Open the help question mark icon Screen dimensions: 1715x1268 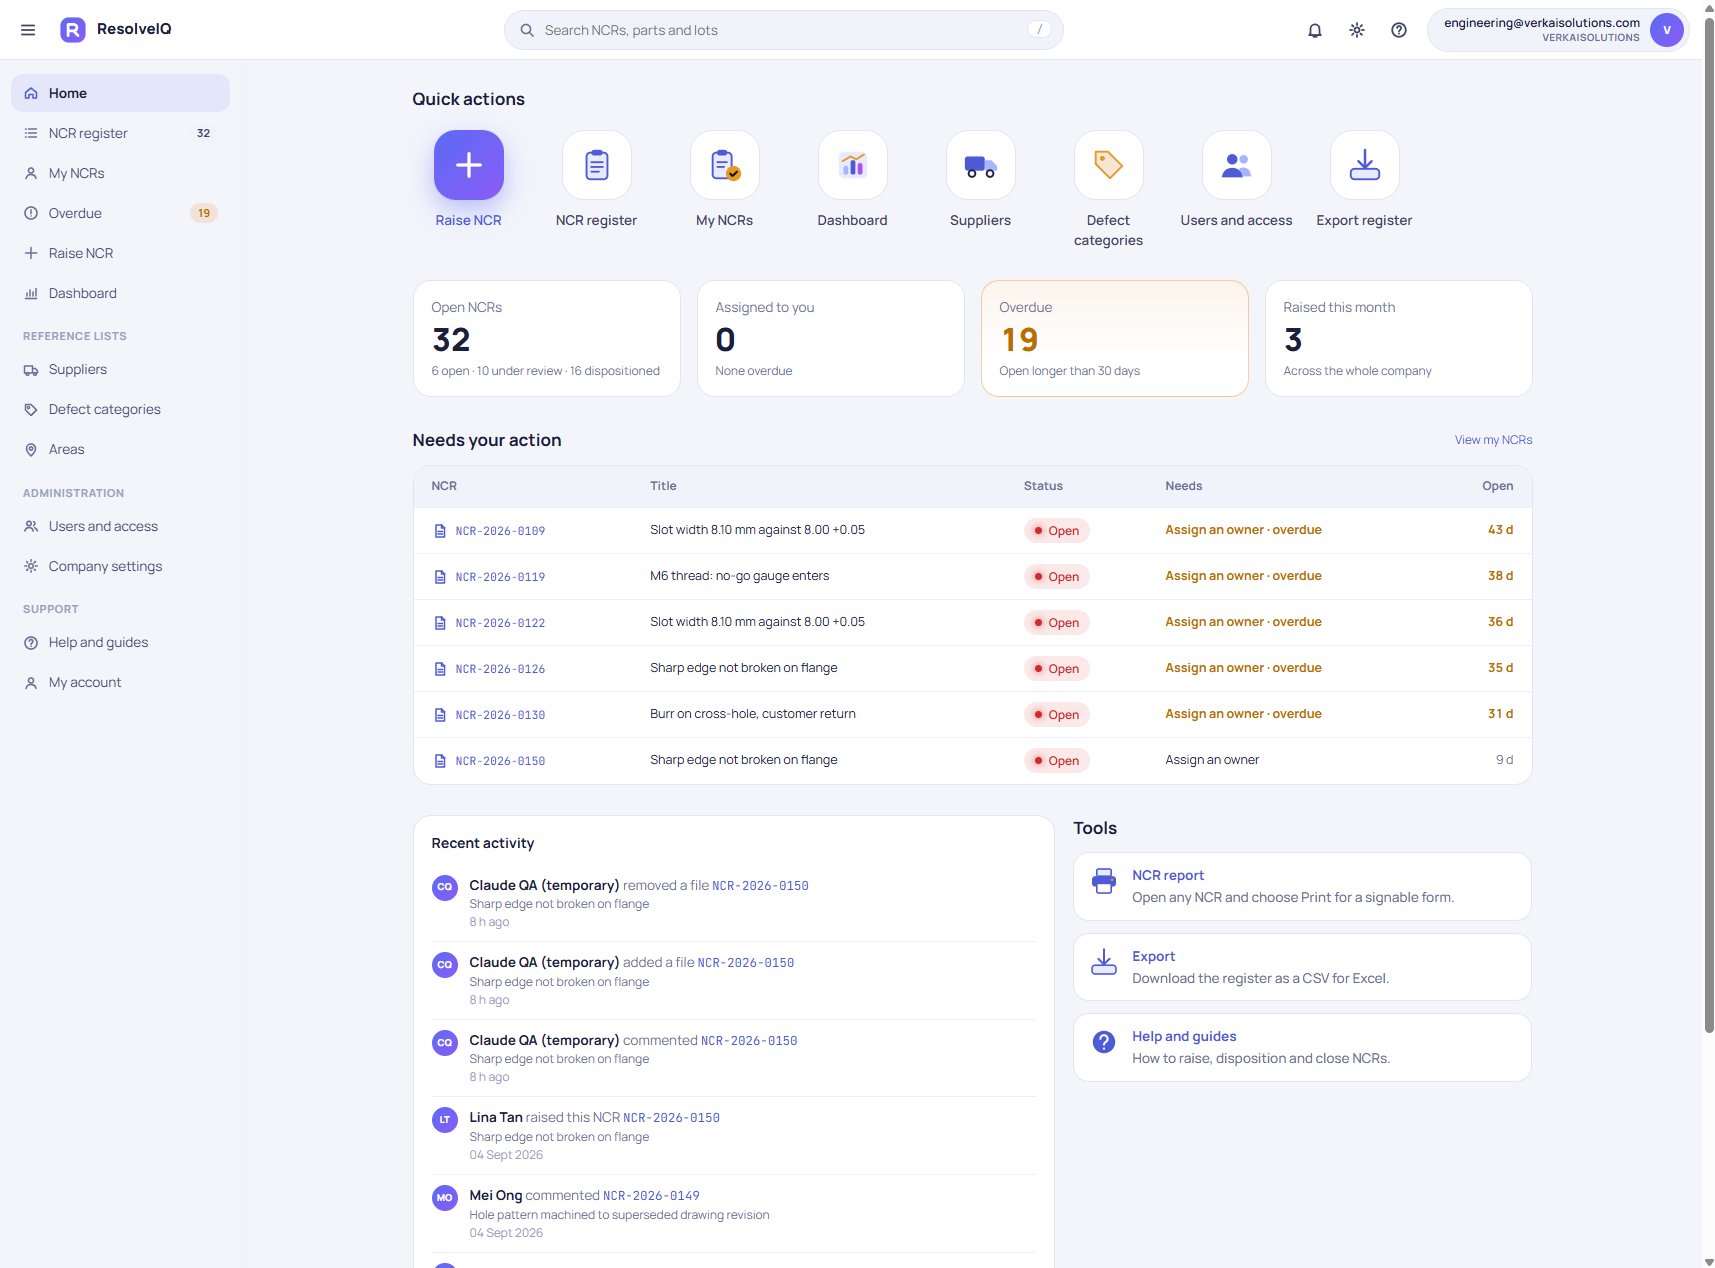tap(1399, 30)
